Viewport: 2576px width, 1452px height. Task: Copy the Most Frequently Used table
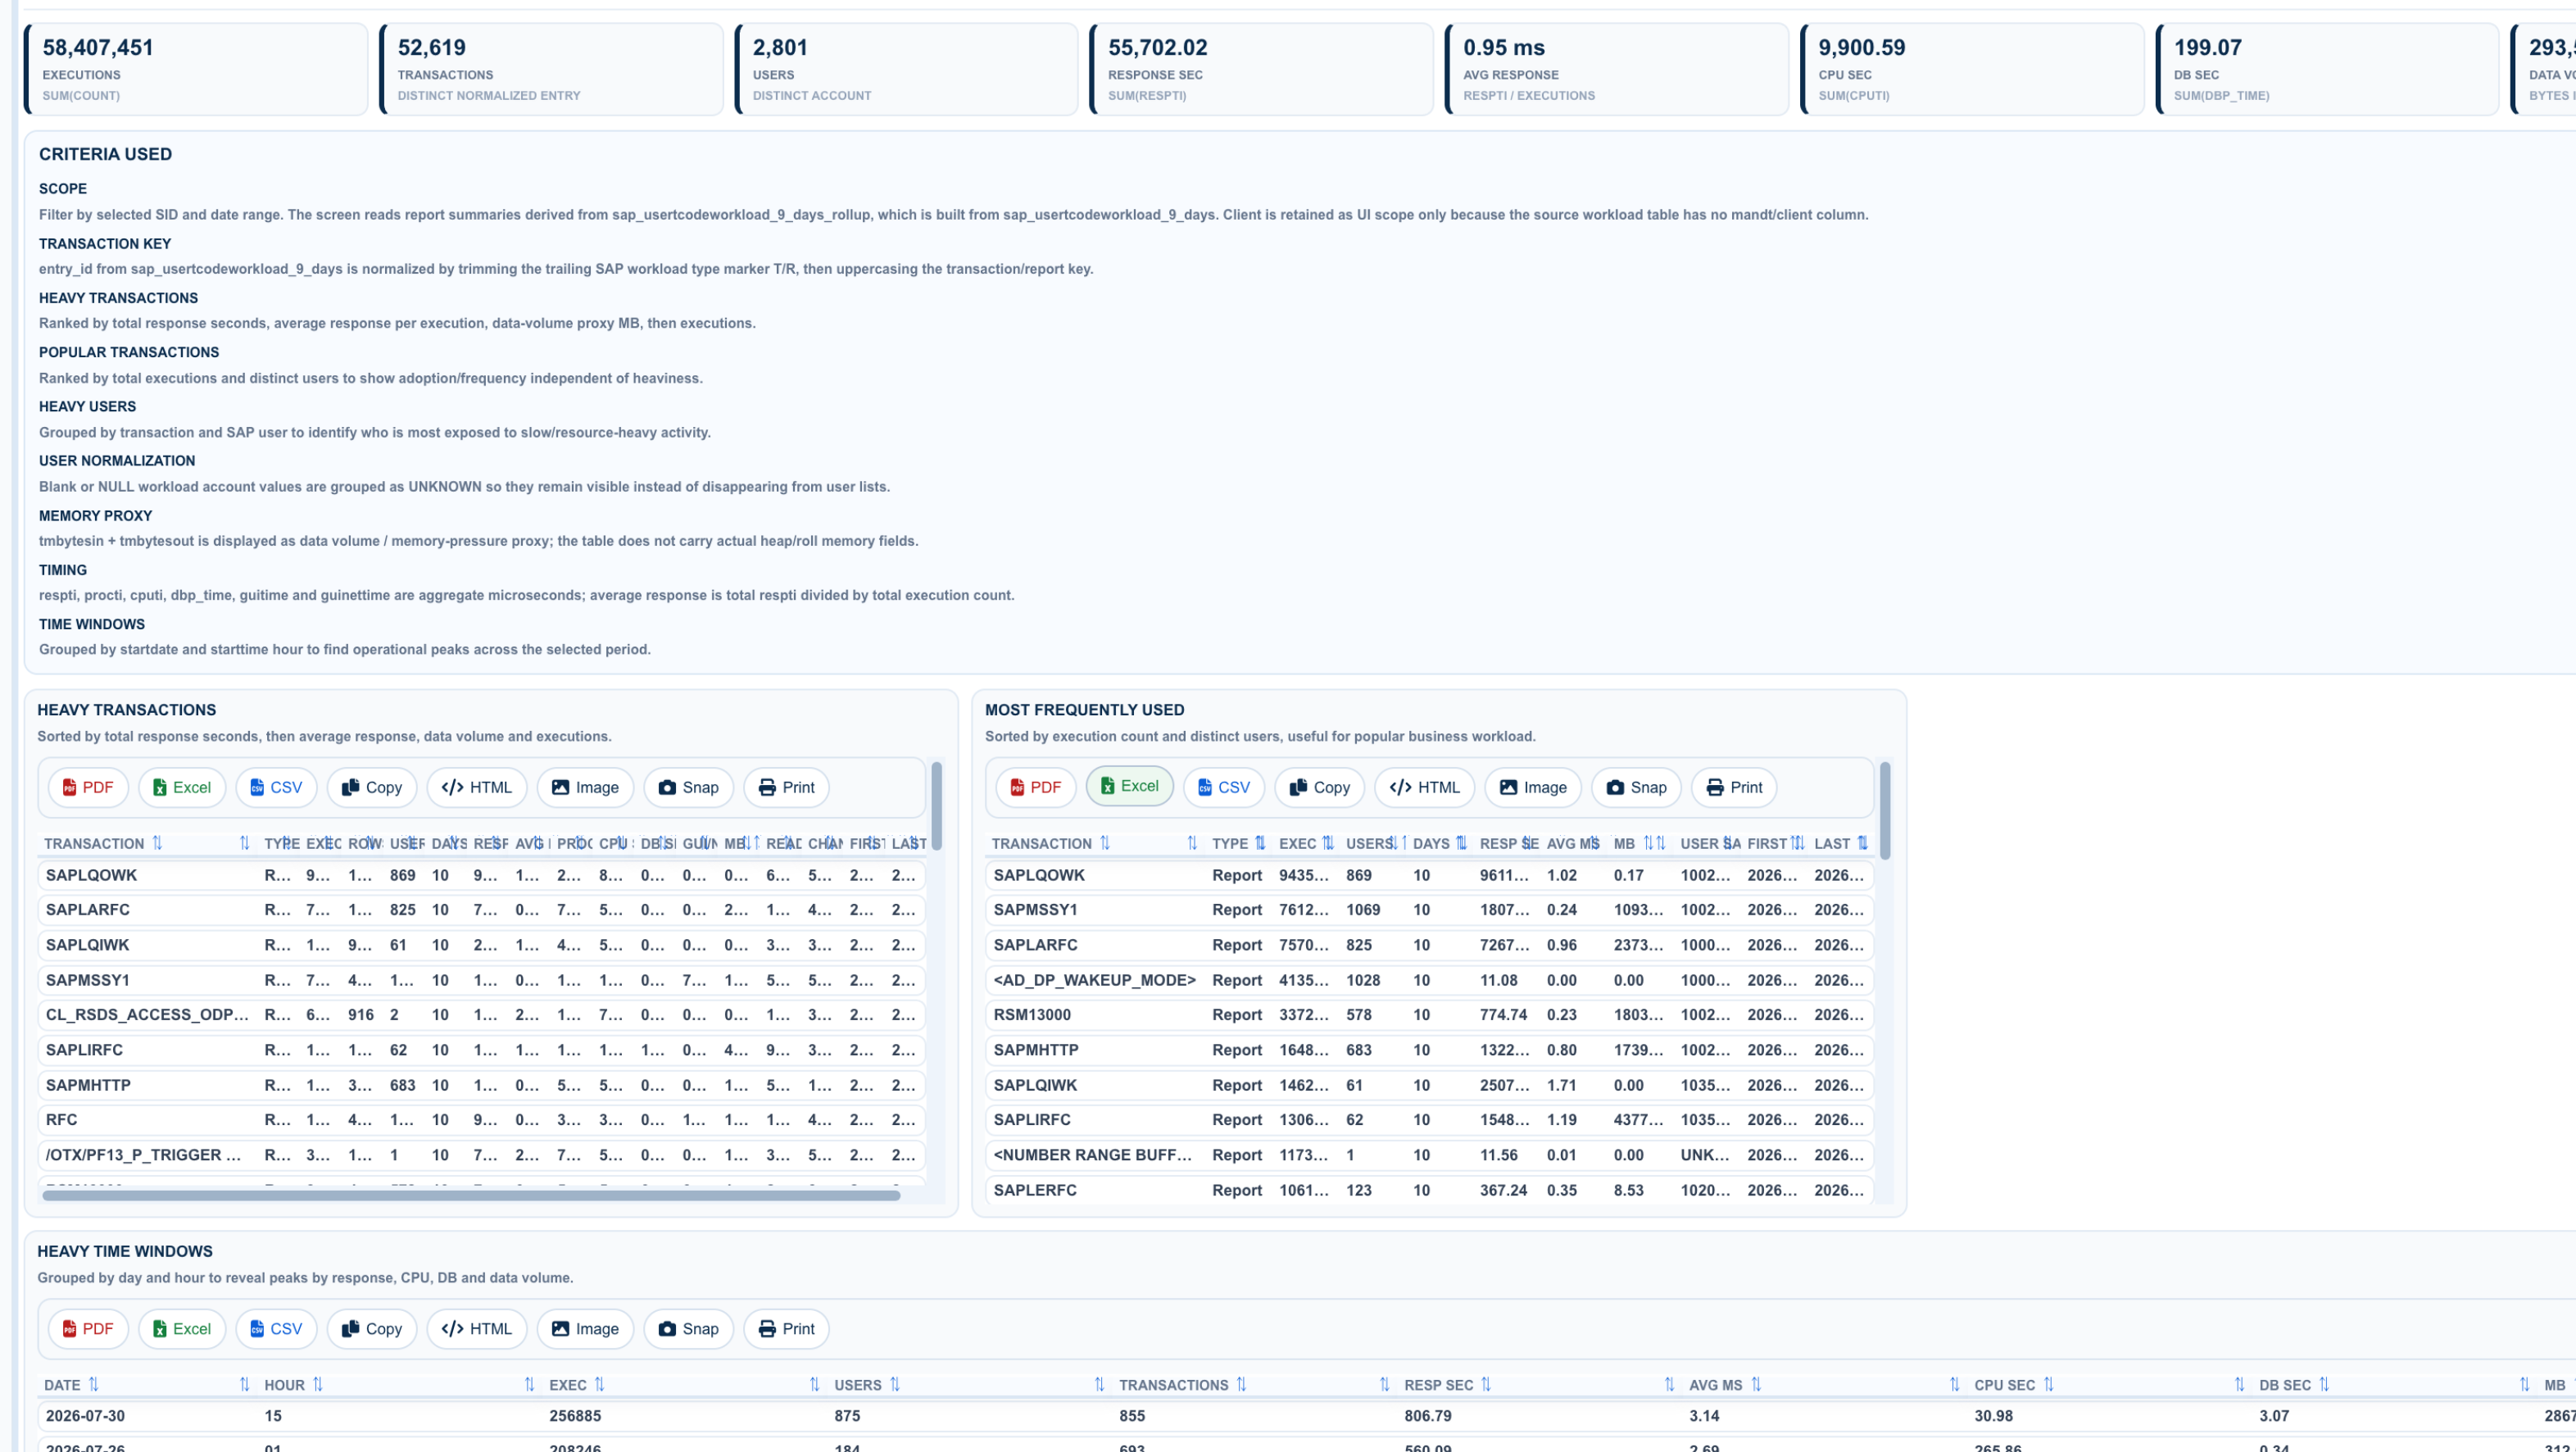pos(1320,787)
